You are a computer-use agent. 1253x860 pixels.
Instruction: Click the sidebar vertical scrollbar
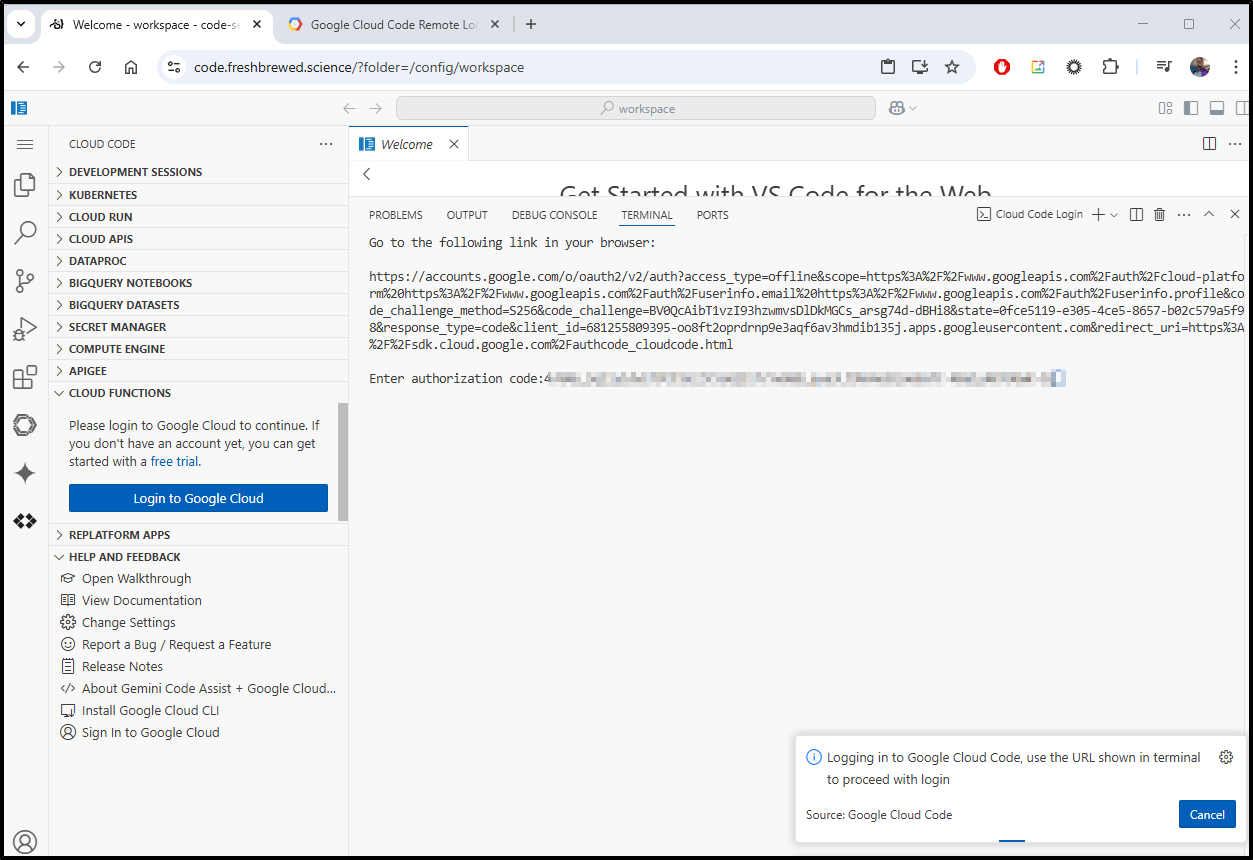click(343, 462)
